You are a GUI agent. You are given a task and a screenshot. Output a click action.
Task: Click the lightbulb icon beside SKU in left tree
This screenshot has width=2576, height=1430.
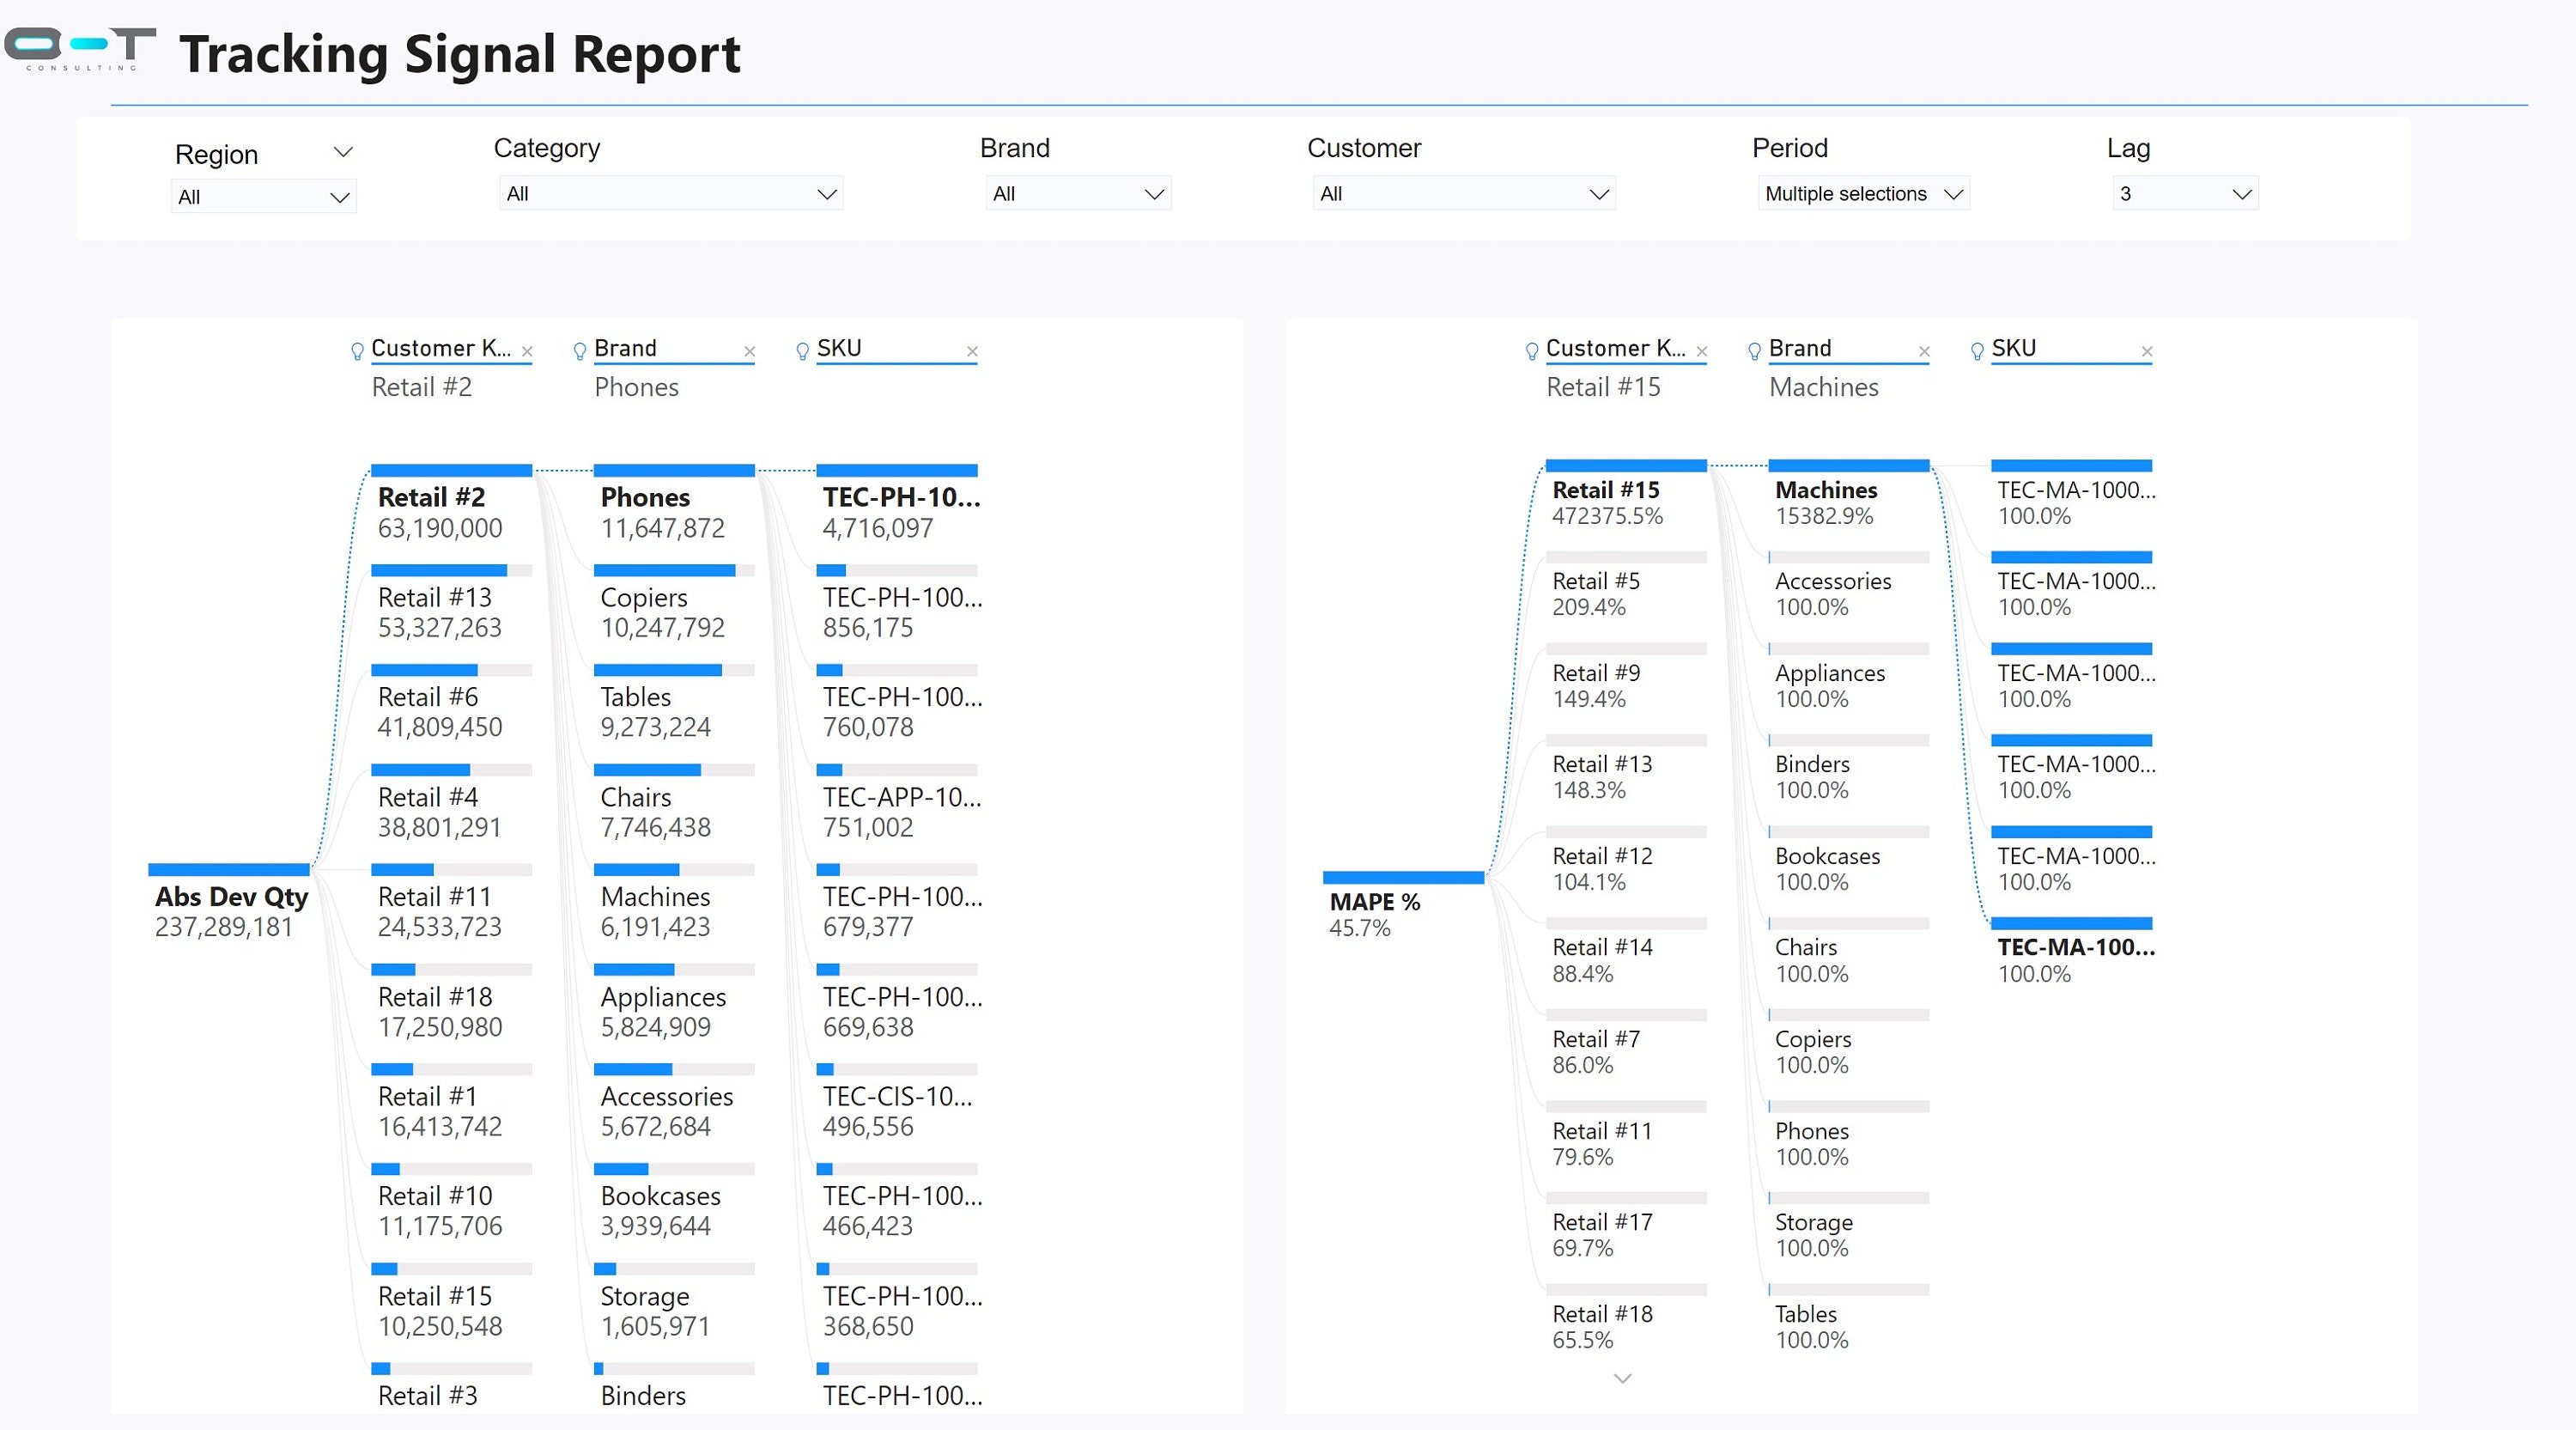pos(801,351)
